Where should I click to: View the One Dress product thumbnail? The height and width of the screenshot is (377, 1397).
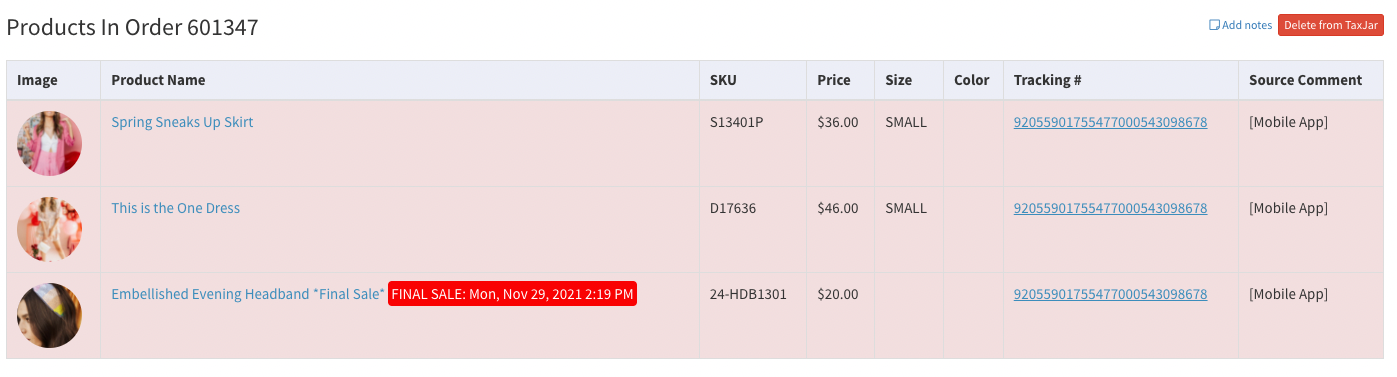point(49,229)
